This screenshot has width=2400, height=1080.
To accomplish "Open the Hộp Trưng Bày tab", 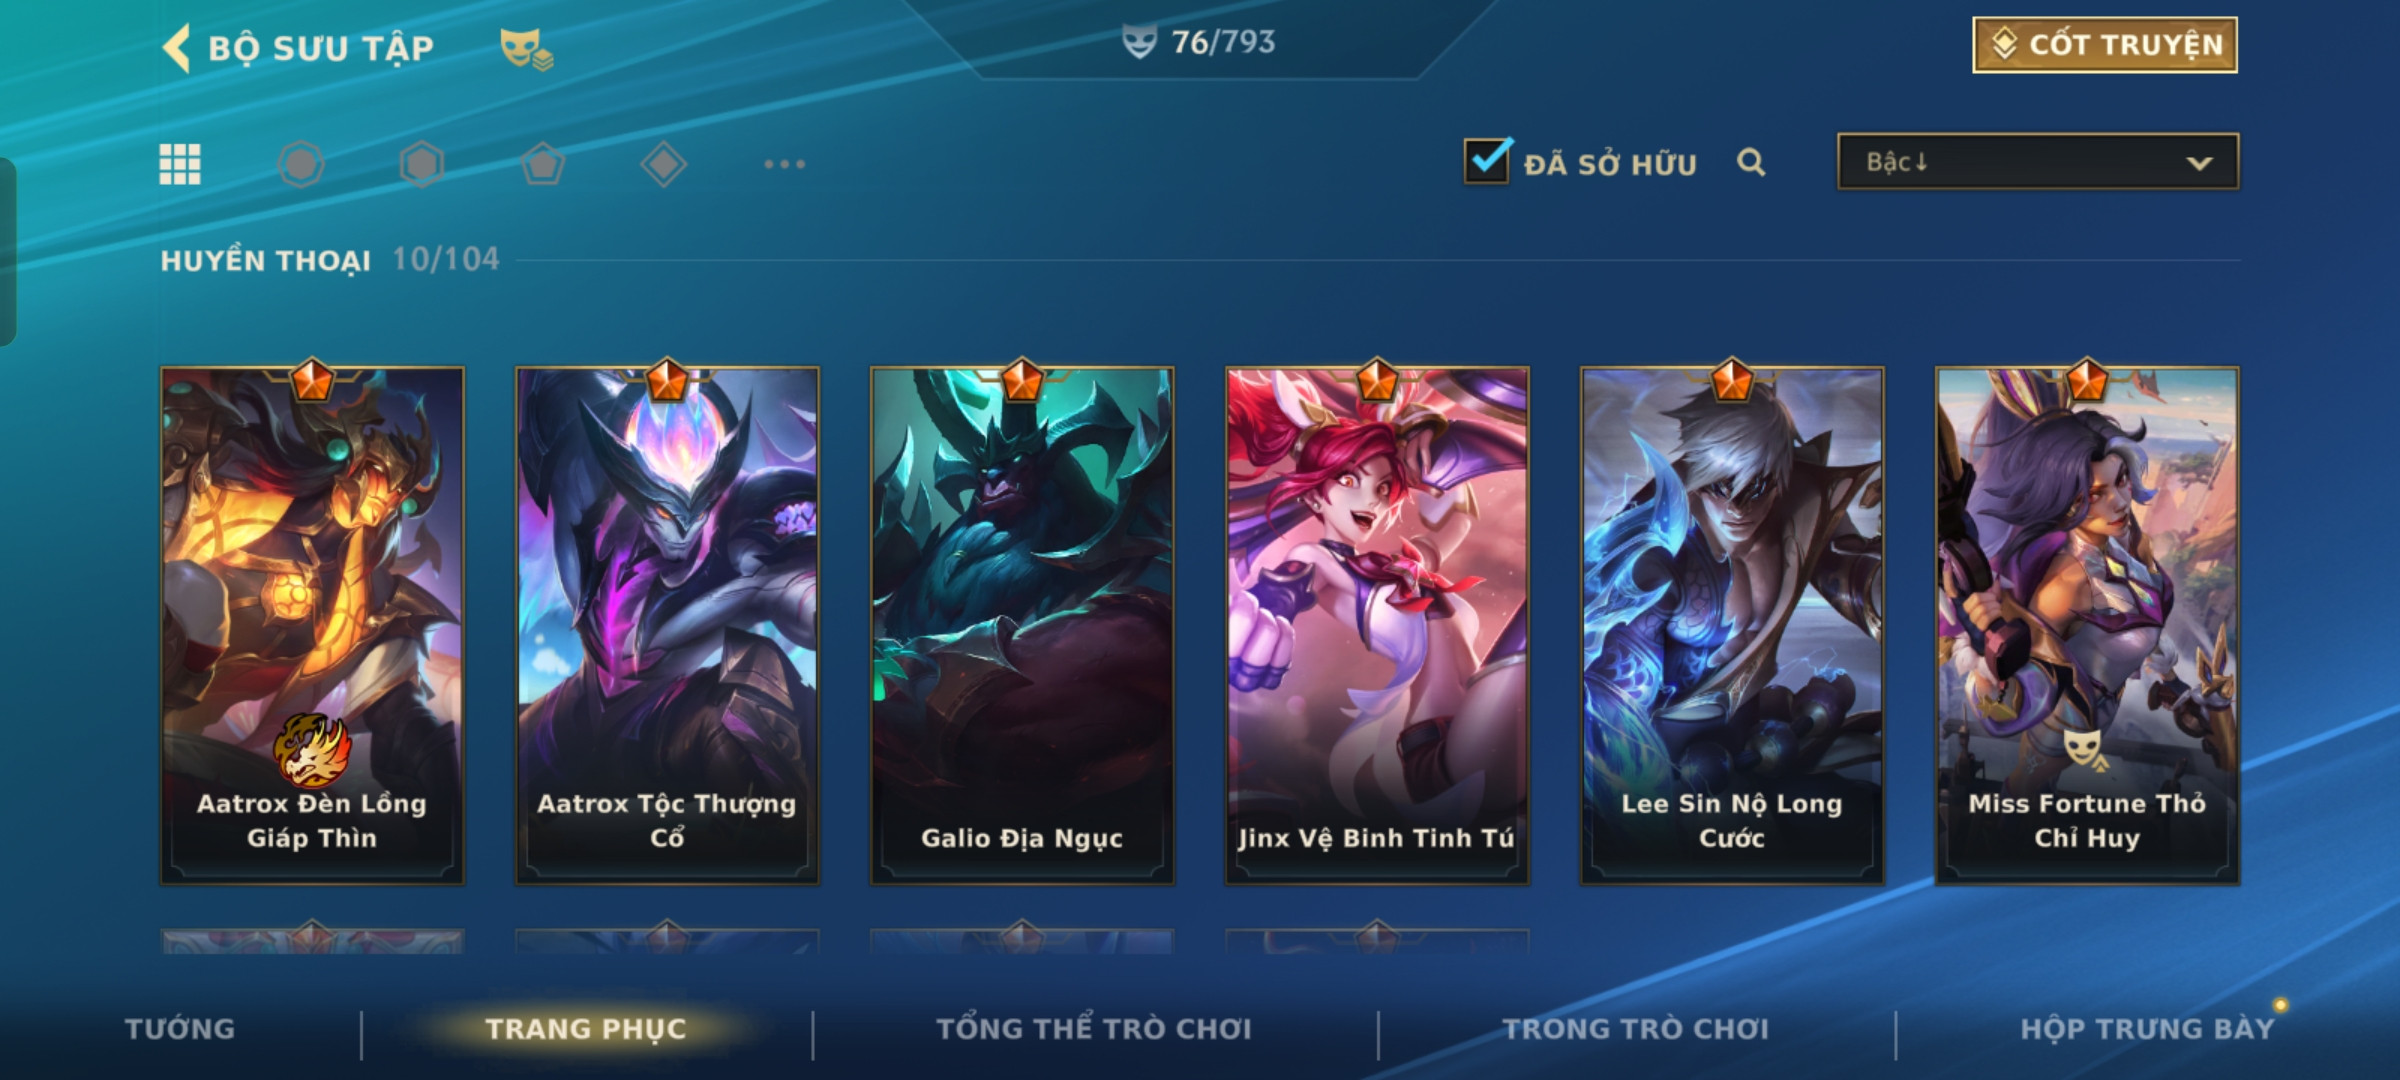I will [2147, 1029].
